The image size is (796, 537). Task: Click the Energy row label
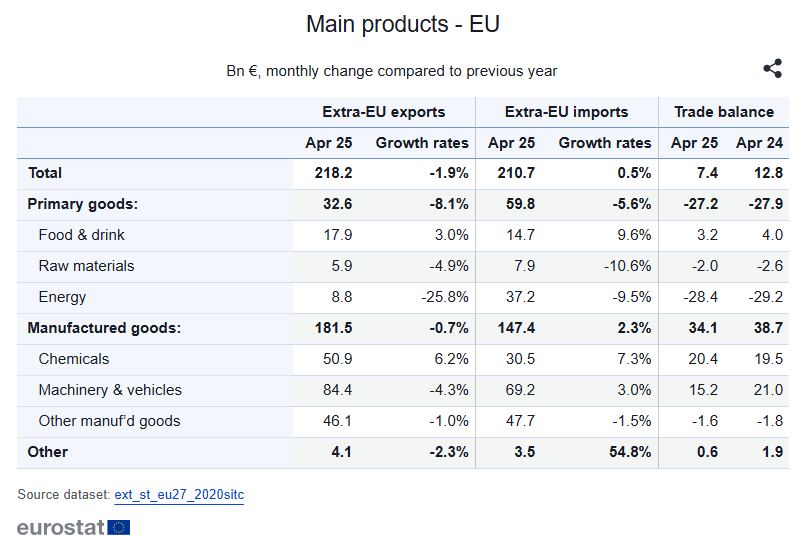(x=62, y=297)
